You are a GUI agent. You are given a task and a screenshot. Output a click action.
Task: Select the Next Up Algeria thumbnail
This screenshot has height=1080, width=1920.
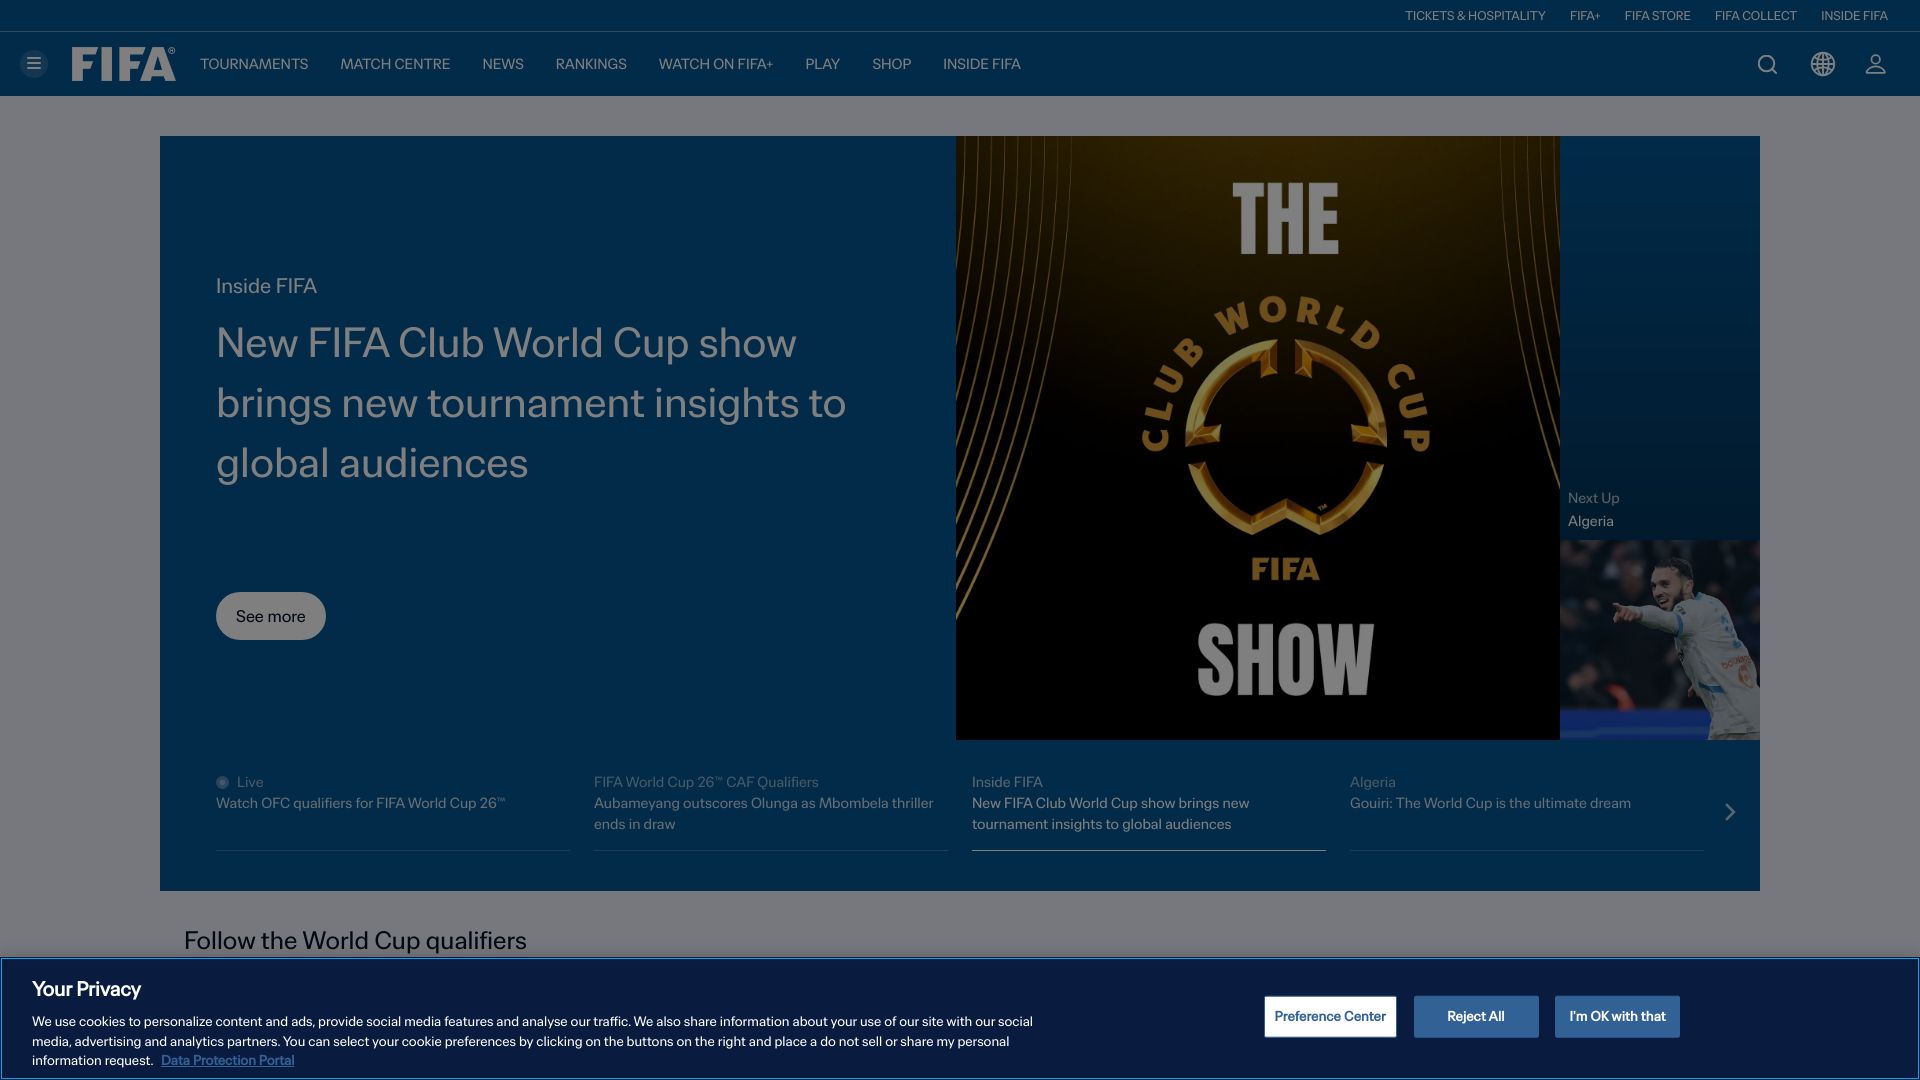click(1659, 640)
